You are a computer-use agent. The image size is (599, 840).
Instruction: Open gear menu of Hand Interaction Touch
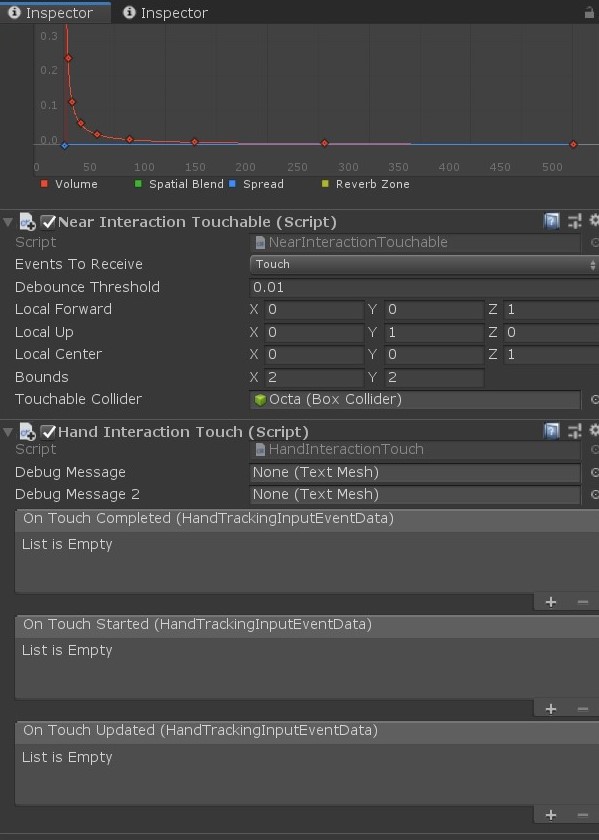(x=594, y=430)
